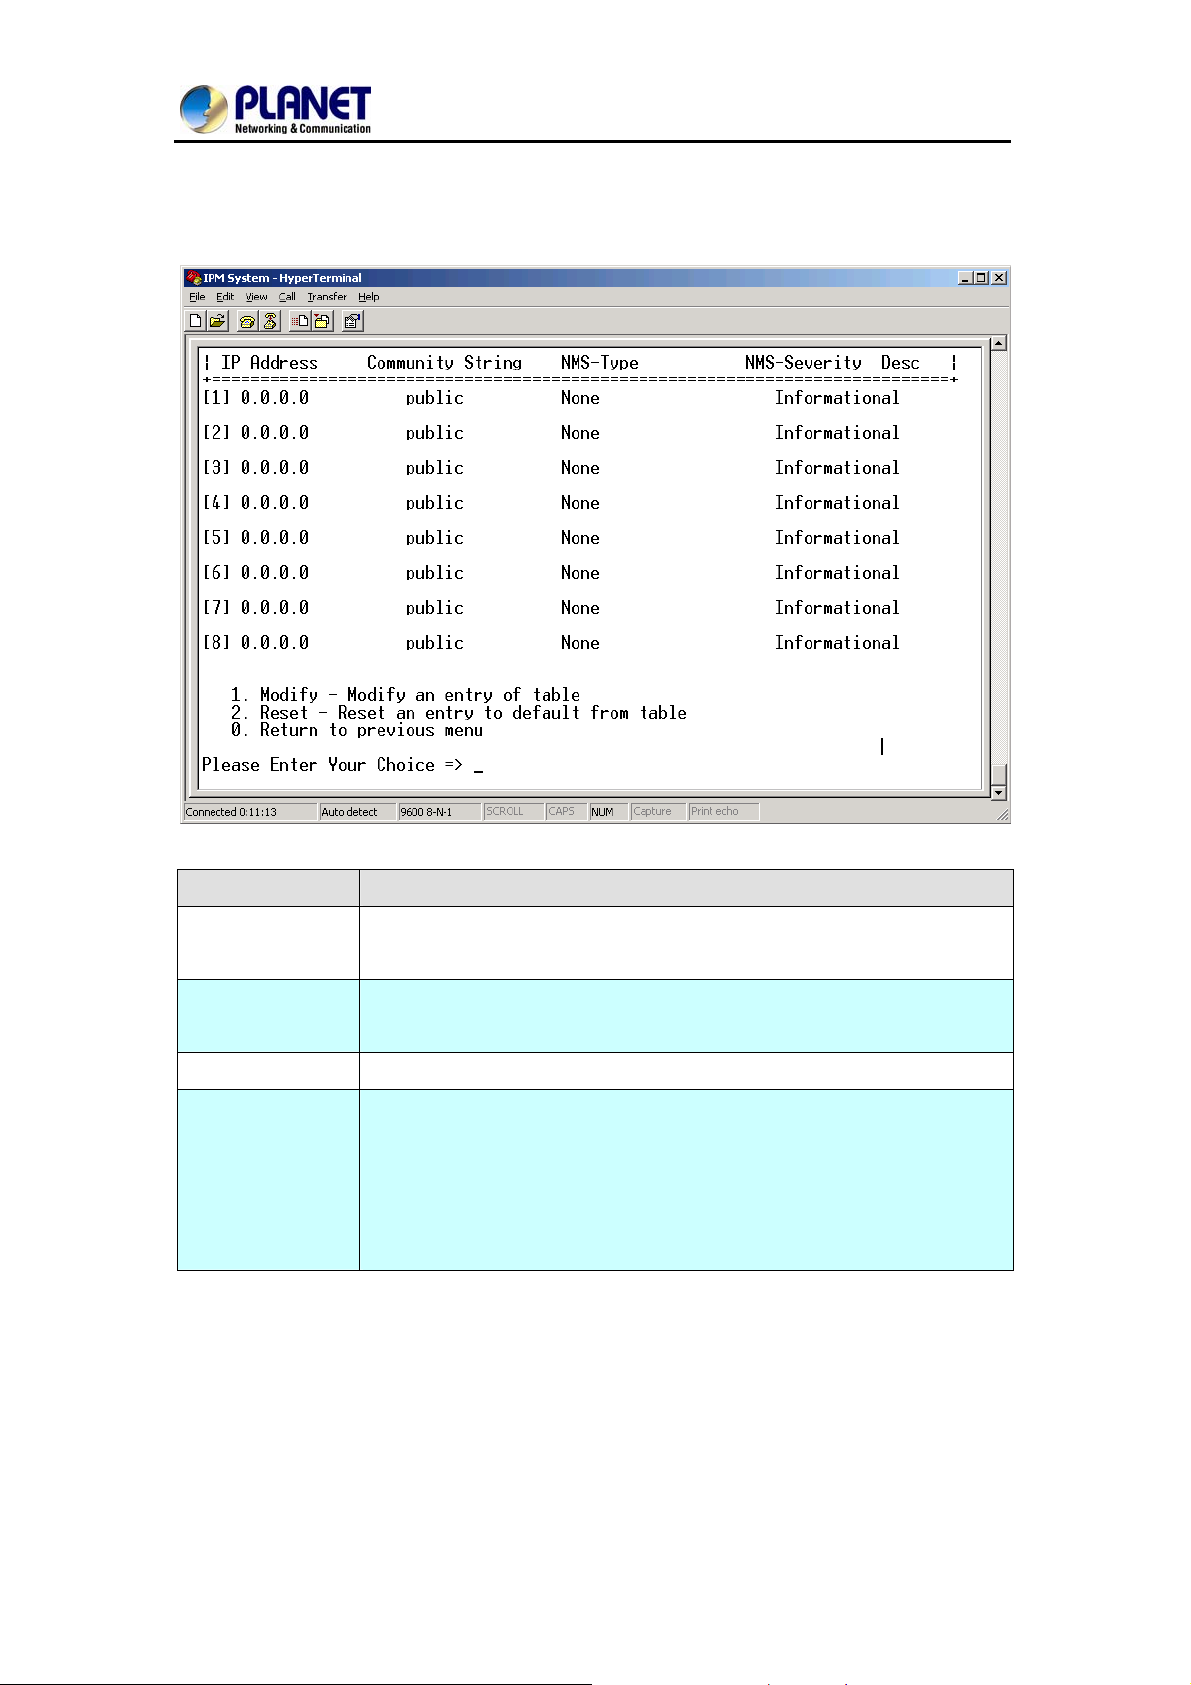Click the 'Connected 0:11:13' status field
The height and width of the screenshot is (1685, 1191).
(250, 812)
